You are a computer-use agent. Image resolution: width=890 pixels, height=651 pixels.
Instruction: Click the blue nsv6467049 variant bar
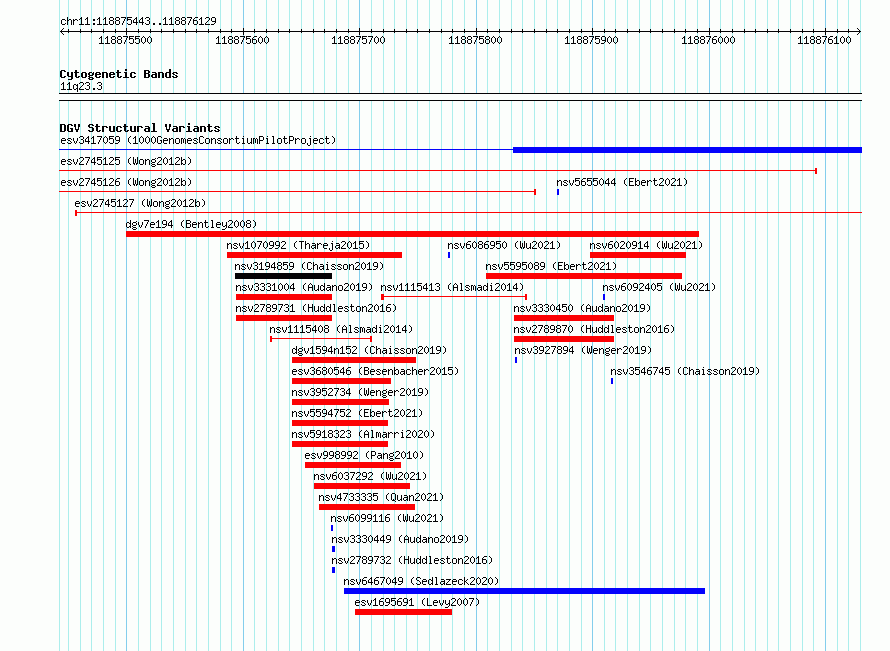coord(524,591)
